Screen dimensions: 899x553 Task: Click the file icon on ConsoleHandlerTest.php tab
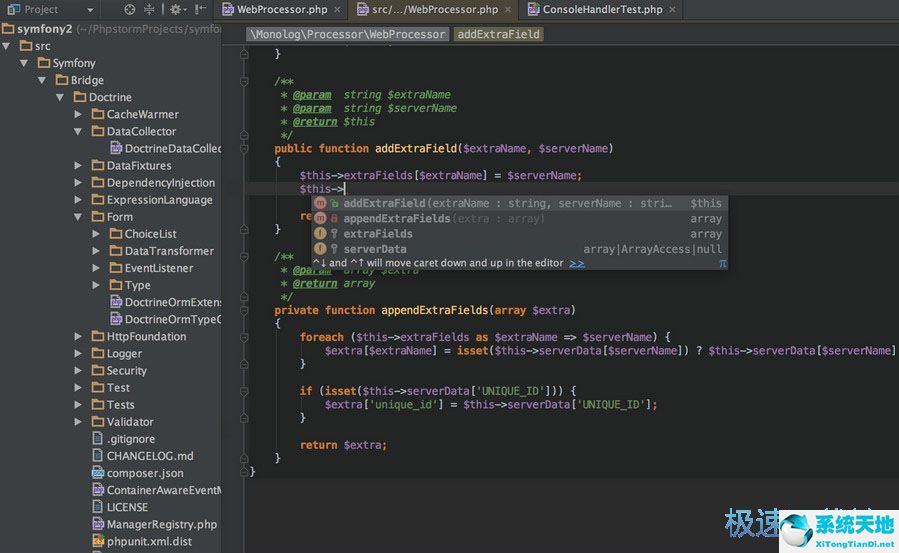click(534, 9)
